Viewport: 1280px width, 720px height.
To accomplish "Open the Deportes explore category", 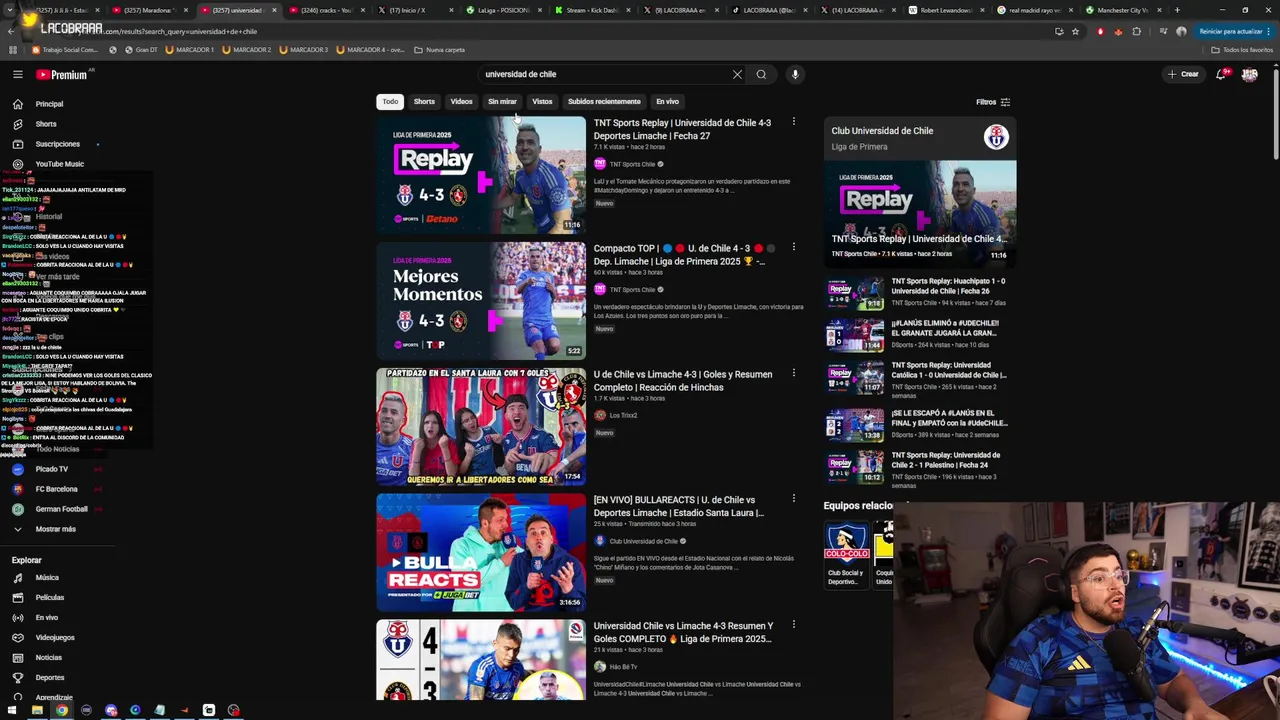I will pos(49,678).
